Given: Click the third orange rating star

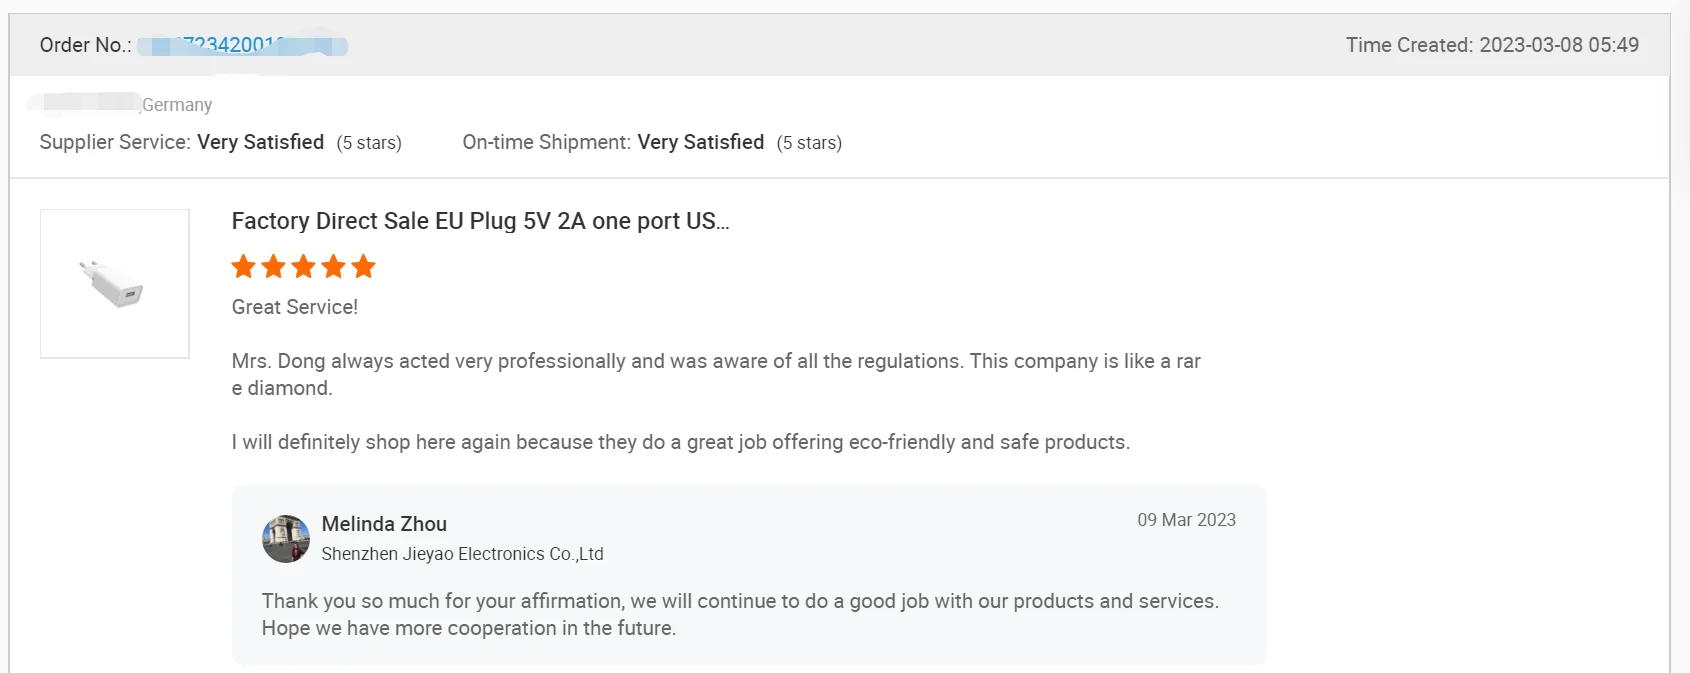Looking at the screenshot, I should 303,267.
